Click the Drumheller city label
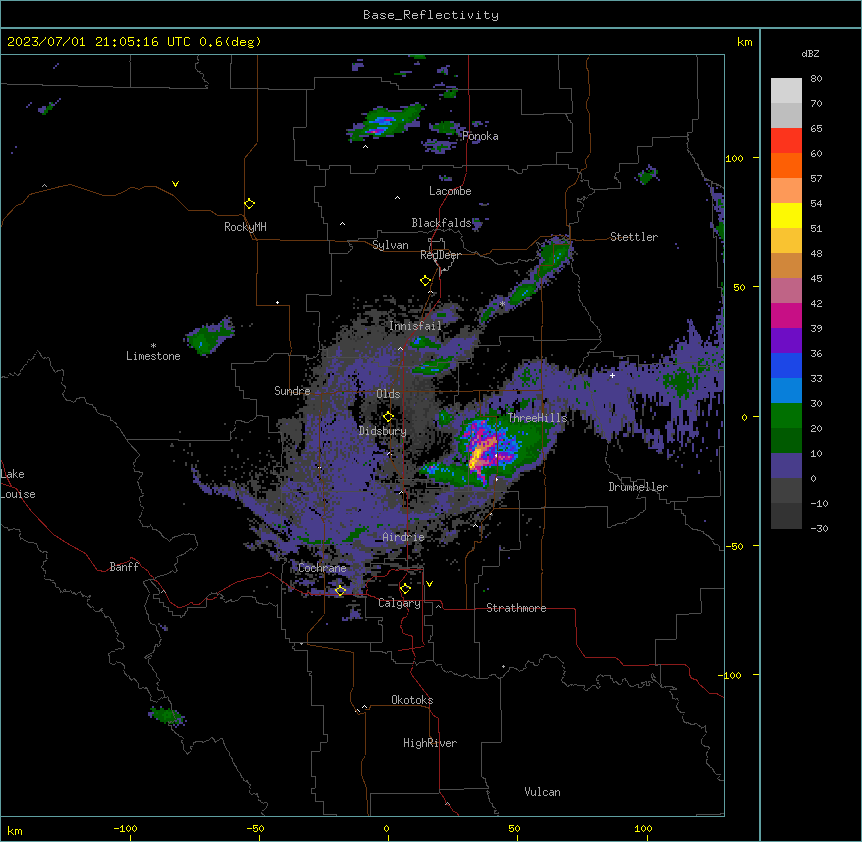The image size is (862, 842). 638,487
